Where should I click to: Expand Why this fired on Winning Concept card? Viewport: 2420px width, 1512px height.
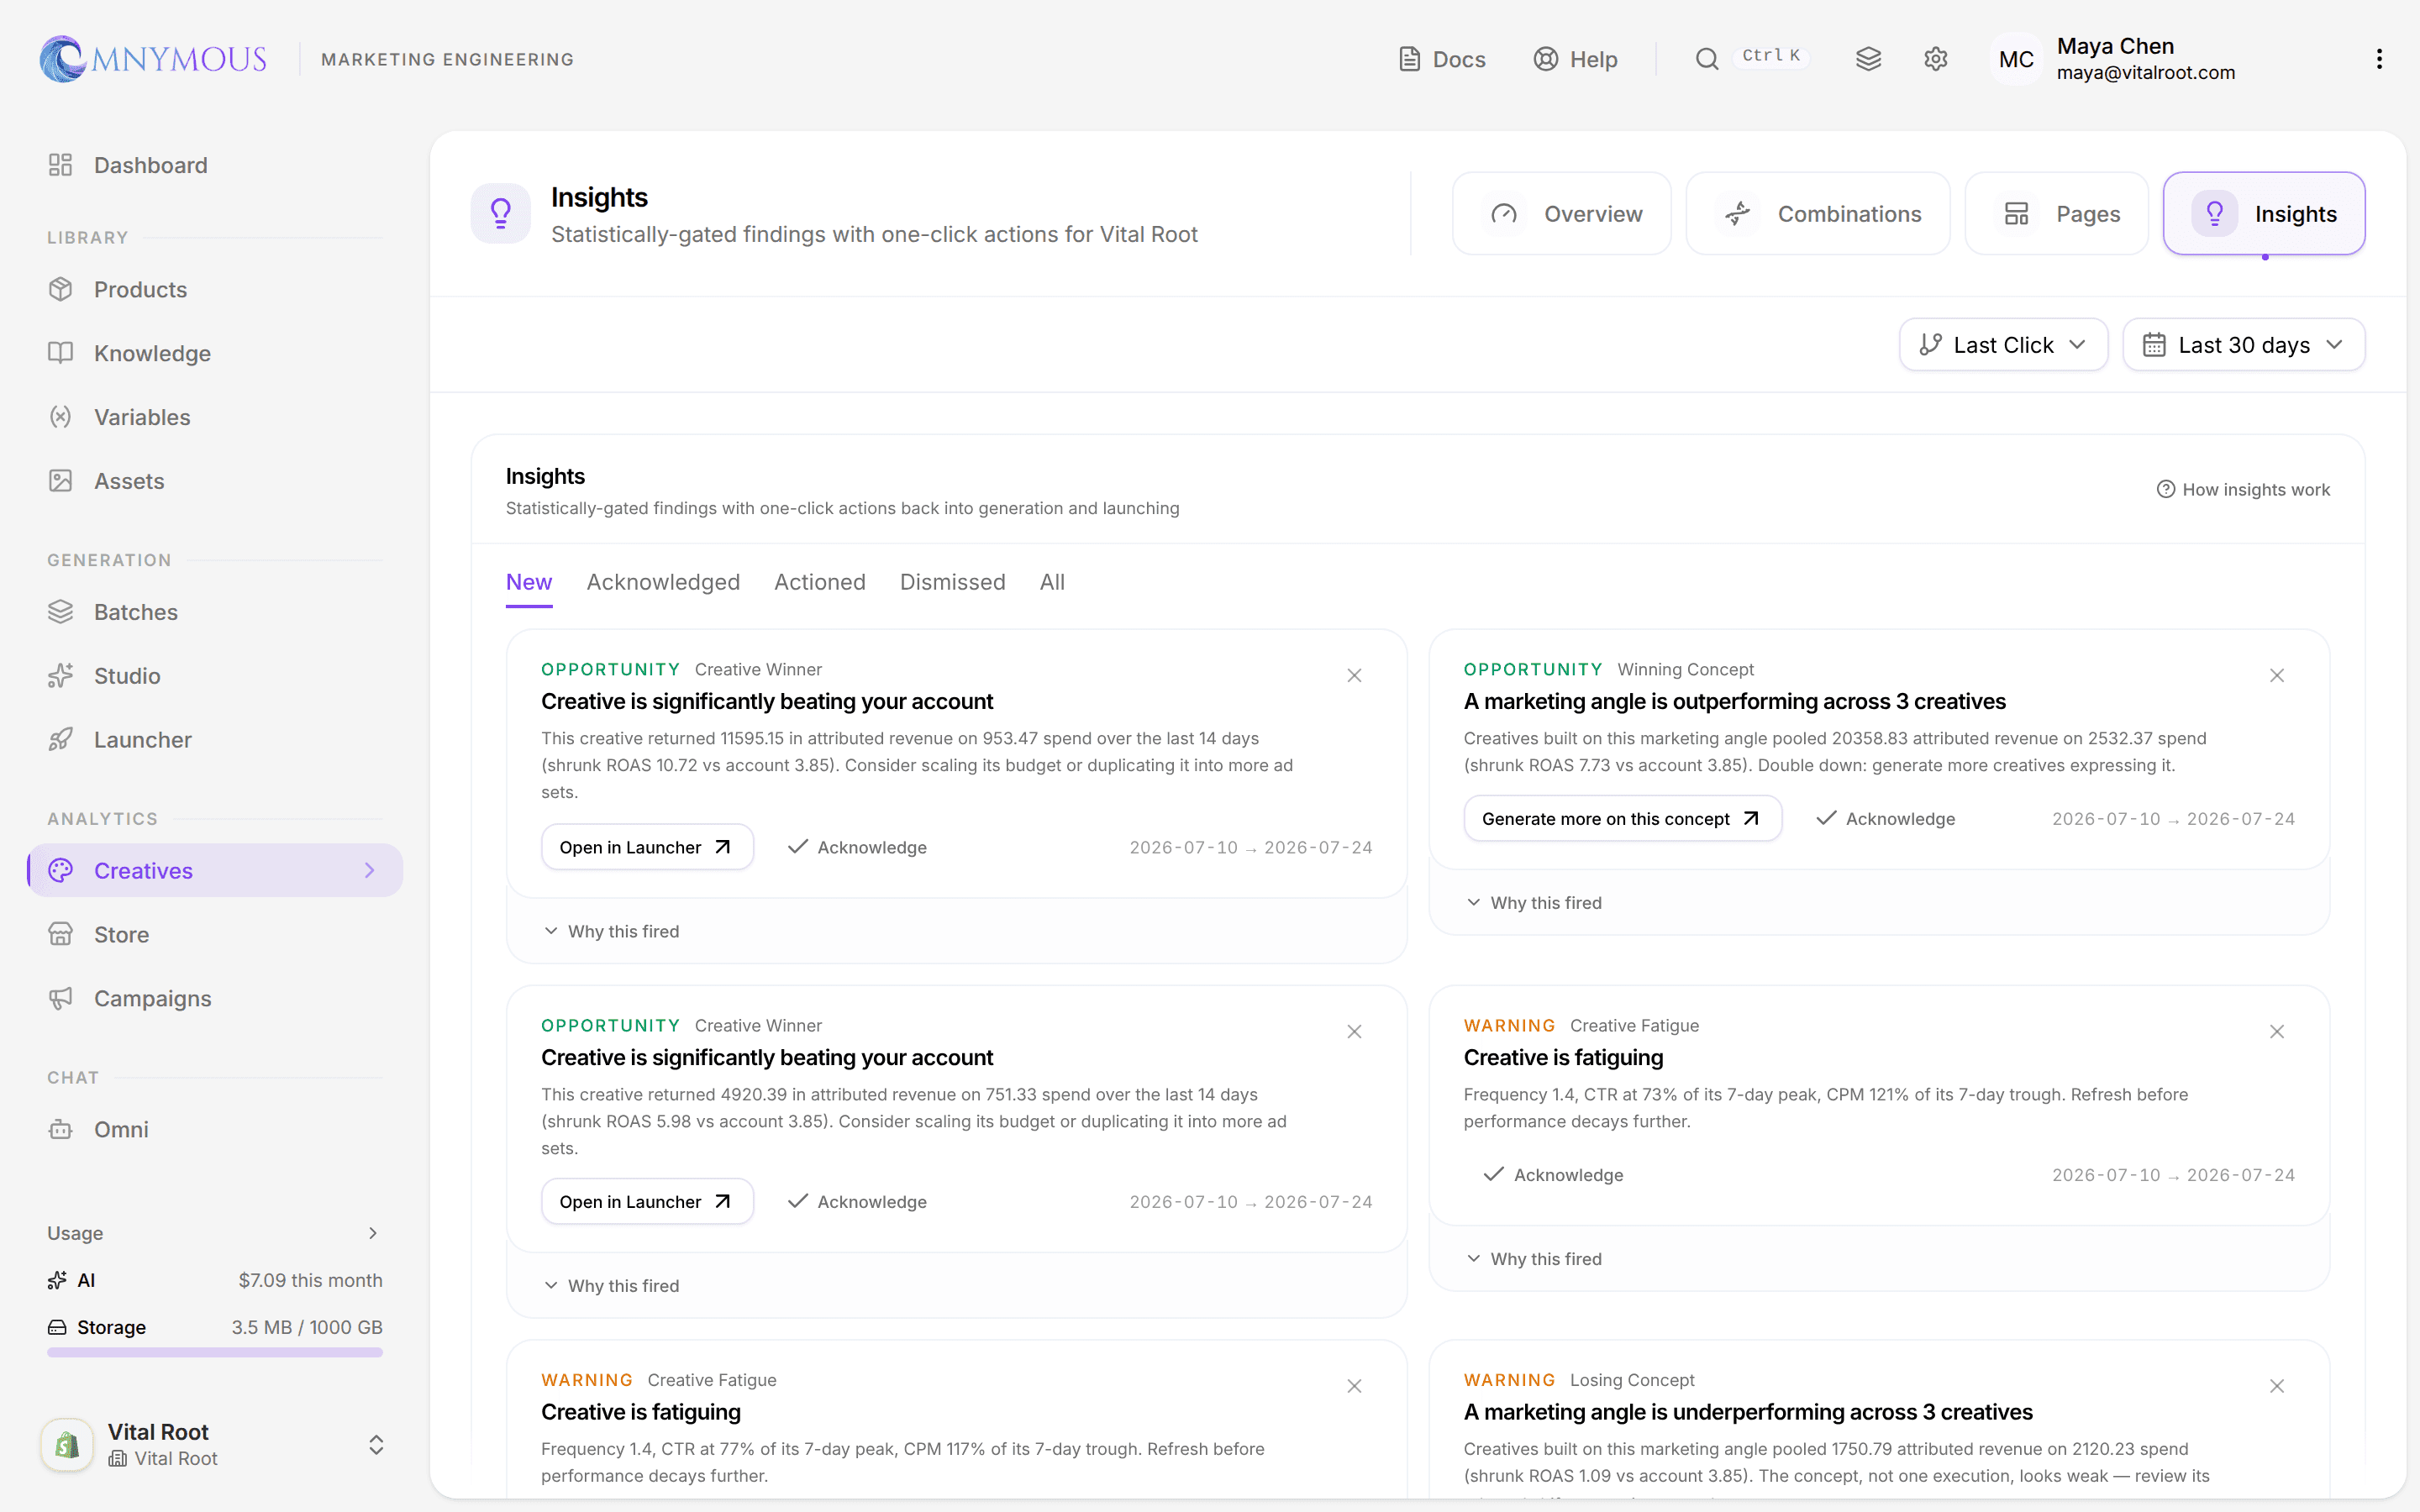click(1534, 903)
